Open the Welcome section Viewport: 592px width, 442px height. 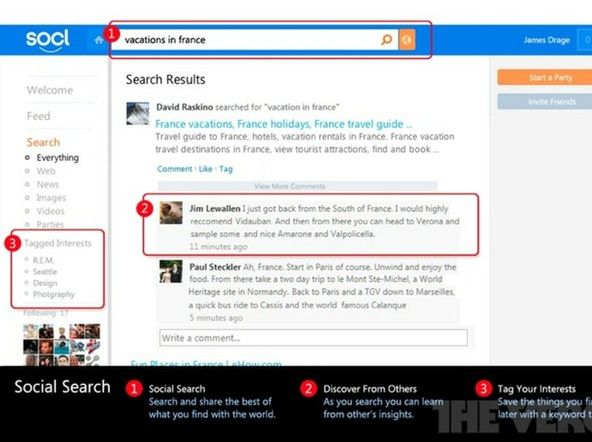click(x=50, y=90)
